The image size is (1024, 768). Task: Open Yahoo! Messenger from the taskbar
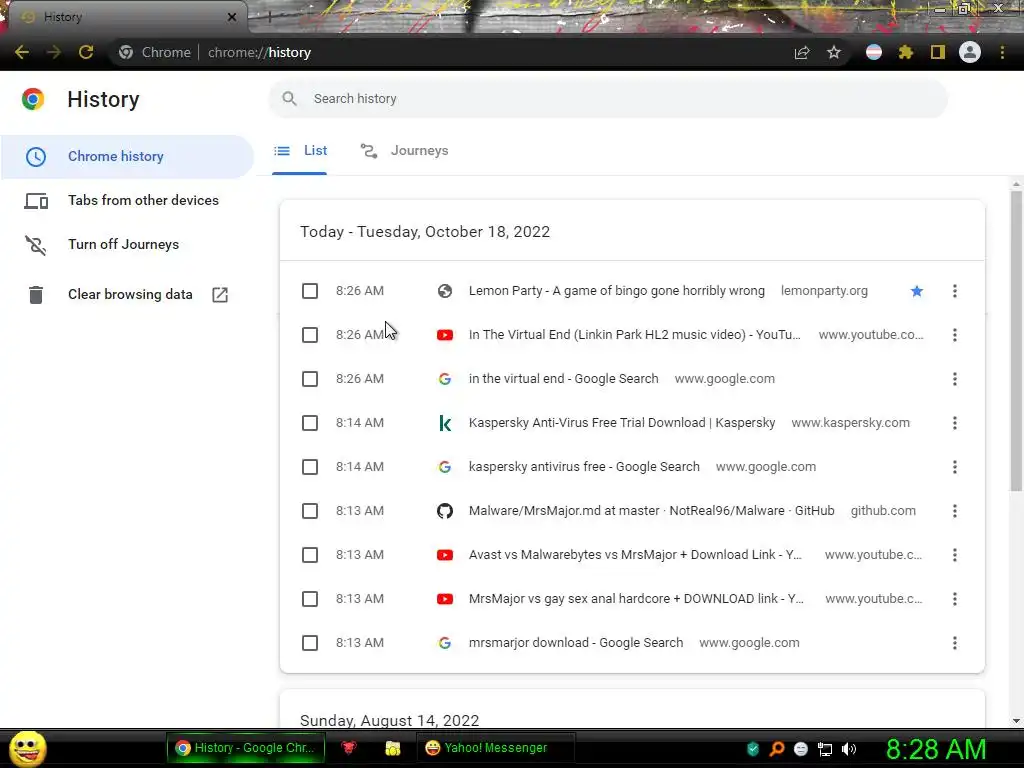click(x=495, y=748)
